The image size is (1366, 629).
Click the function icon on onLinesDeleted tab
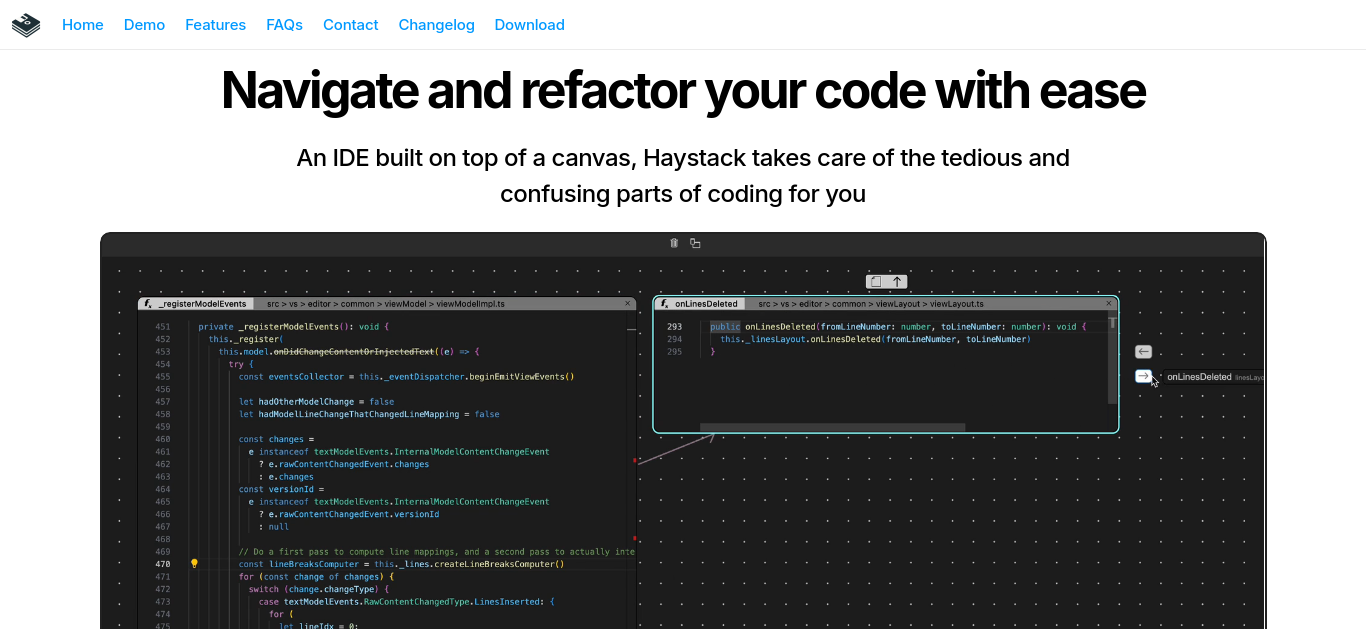[665, 303]
